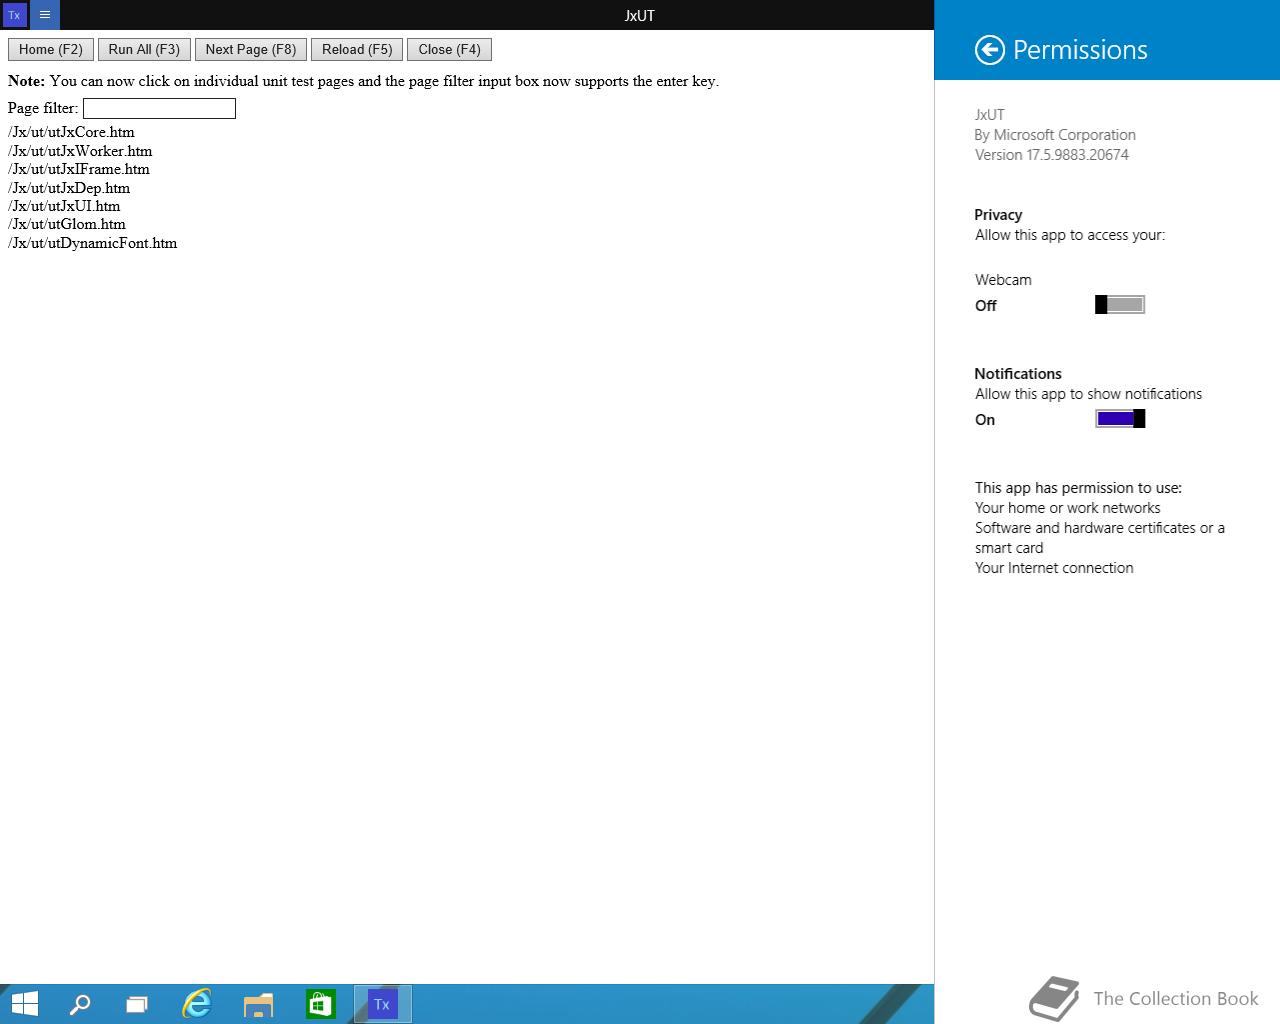Select the Tx JxUT app on the taskbar

pyautogui.click(x=382, y=1004)
